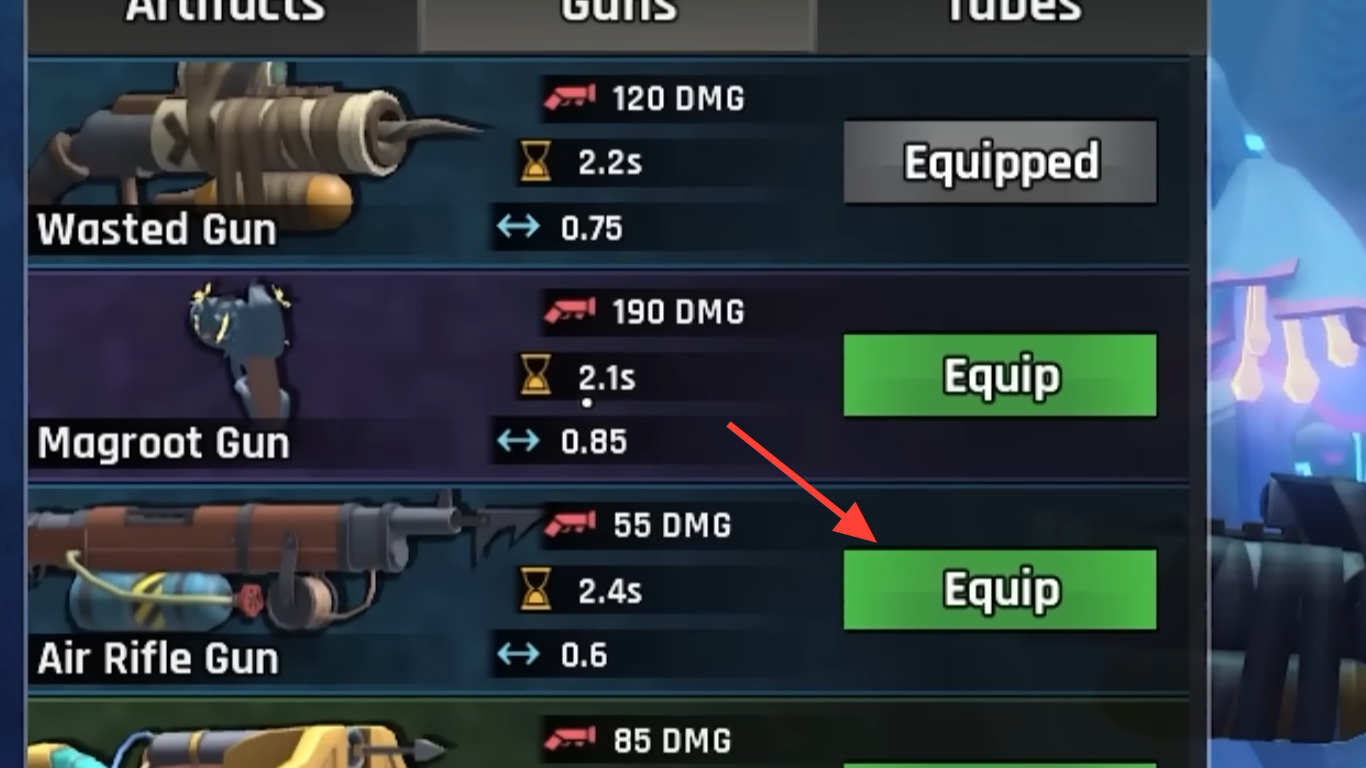Screen dimensions: 1366x768
Task: Click the hourglass icon next to 2.4s
Action: [x=537, y=590]
